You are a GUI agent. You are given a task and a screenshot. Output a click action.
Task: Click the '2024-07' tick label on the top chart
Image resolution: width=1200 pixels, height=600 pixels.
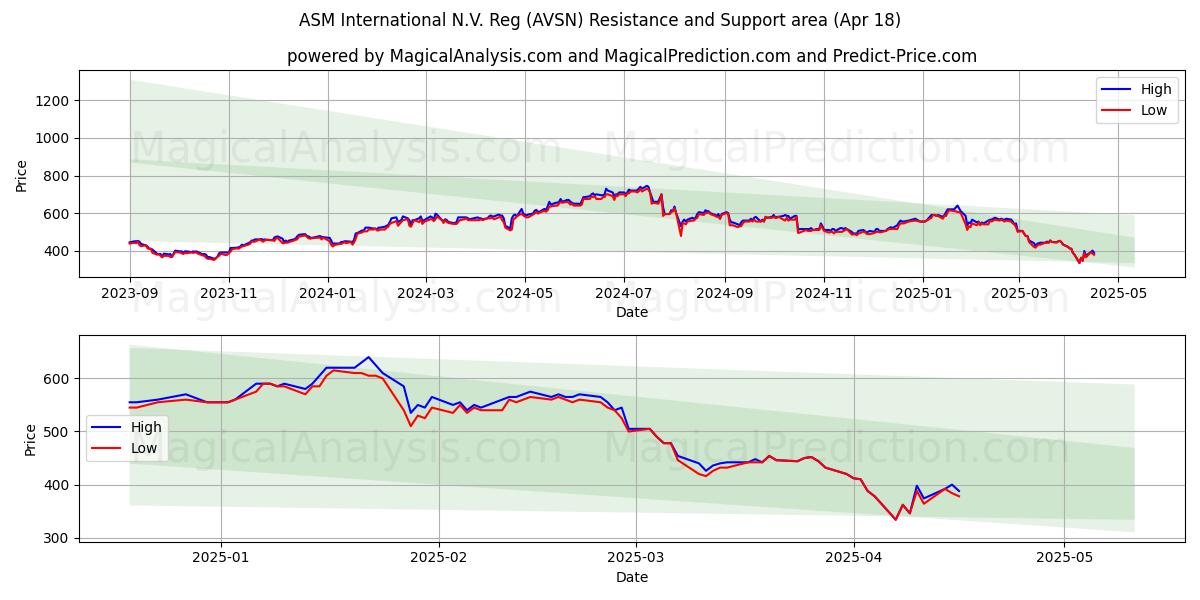(x=624, y=292)
